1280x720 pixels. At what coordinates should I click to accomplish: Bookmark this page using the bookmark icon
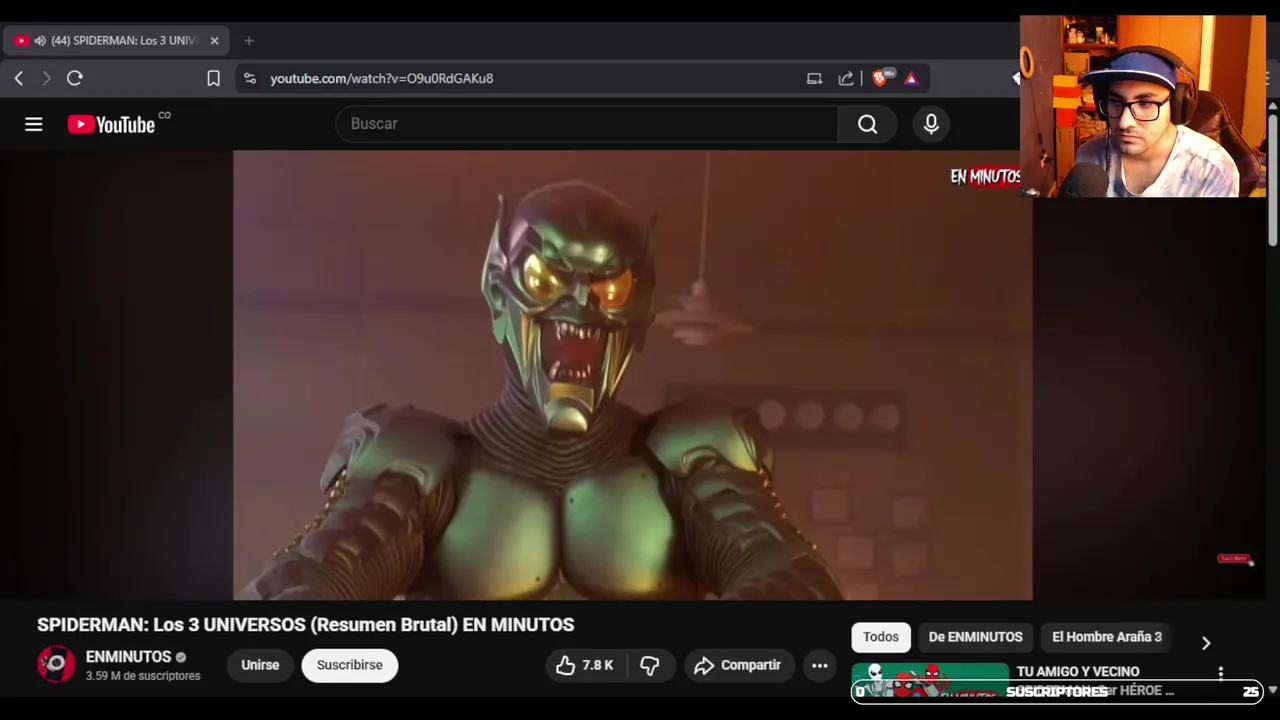[x=213, y=78]
